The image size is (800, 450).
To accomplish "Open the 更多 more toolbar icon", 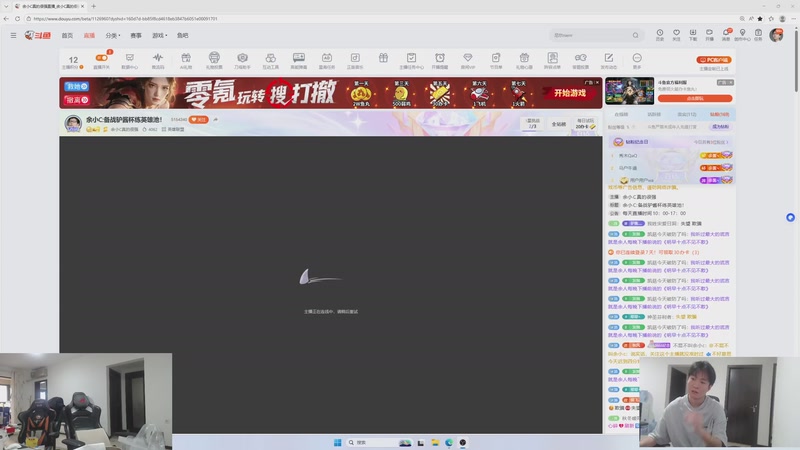I will (x=637, y=60).
